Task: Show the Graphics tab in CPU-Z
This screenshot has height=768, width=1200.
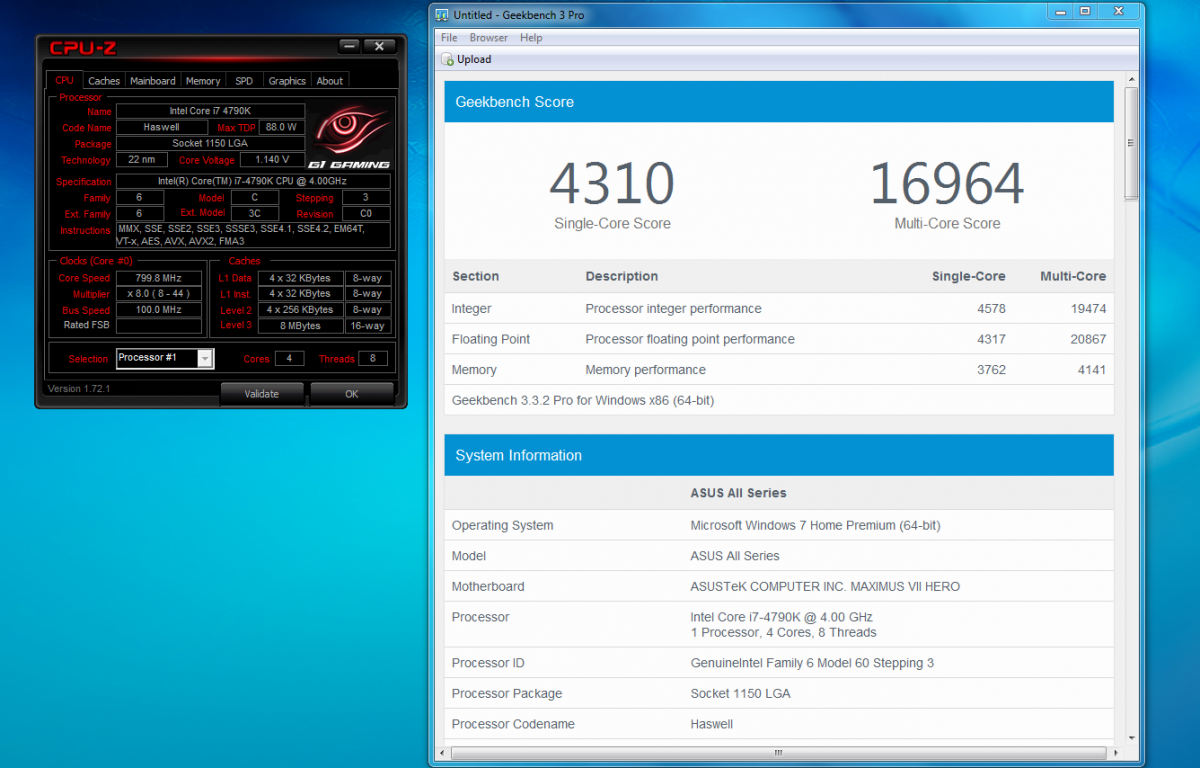Action: [x=287, y=81]
